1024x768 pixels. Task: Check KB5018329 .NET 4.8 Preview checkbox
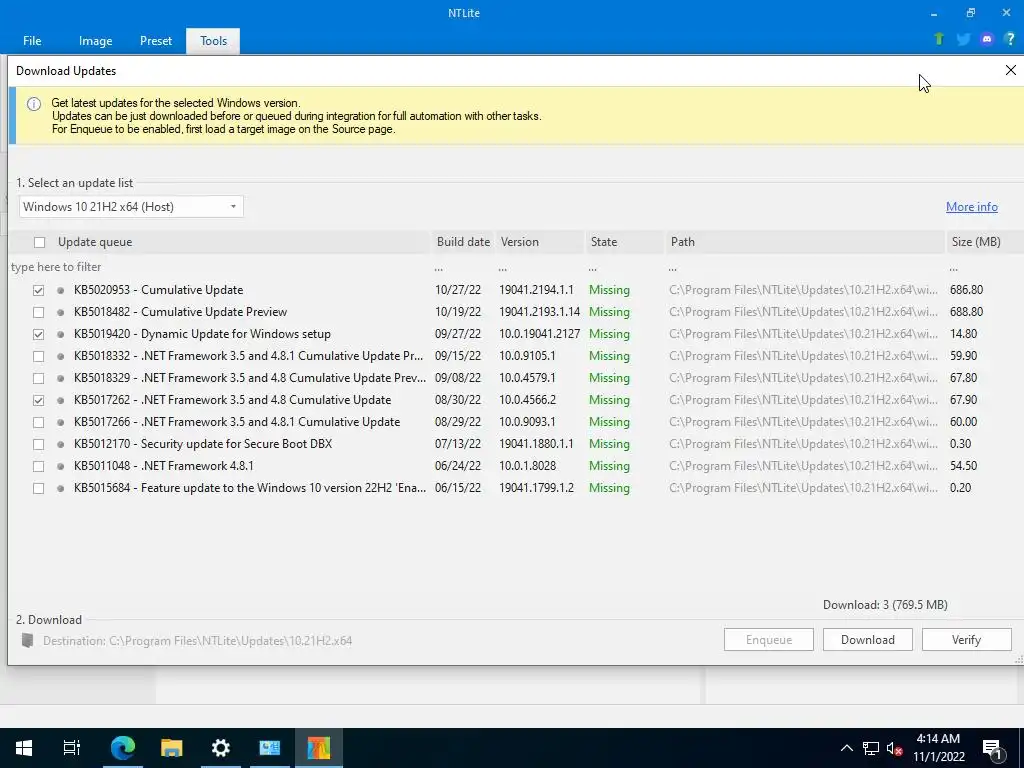coord(39,378)
